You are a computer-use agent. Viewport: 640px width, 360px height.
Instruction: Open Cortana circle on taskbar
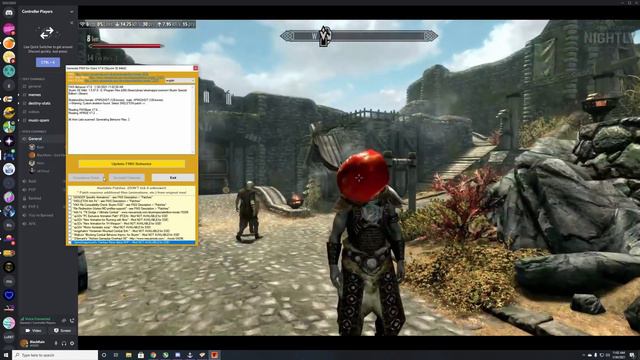(x=104, y=355)
